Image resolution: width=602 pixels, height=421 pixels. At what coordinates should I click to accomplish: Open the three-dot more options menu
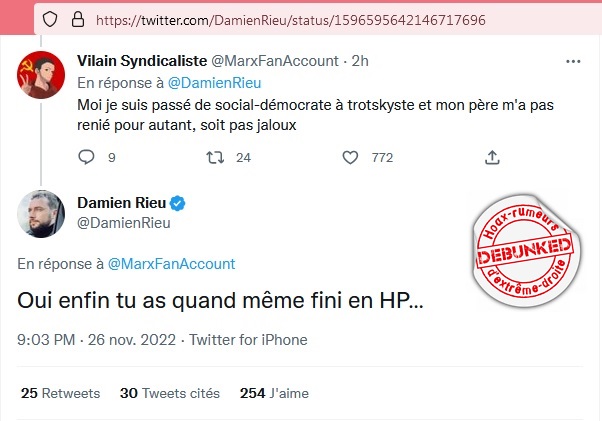573,61
